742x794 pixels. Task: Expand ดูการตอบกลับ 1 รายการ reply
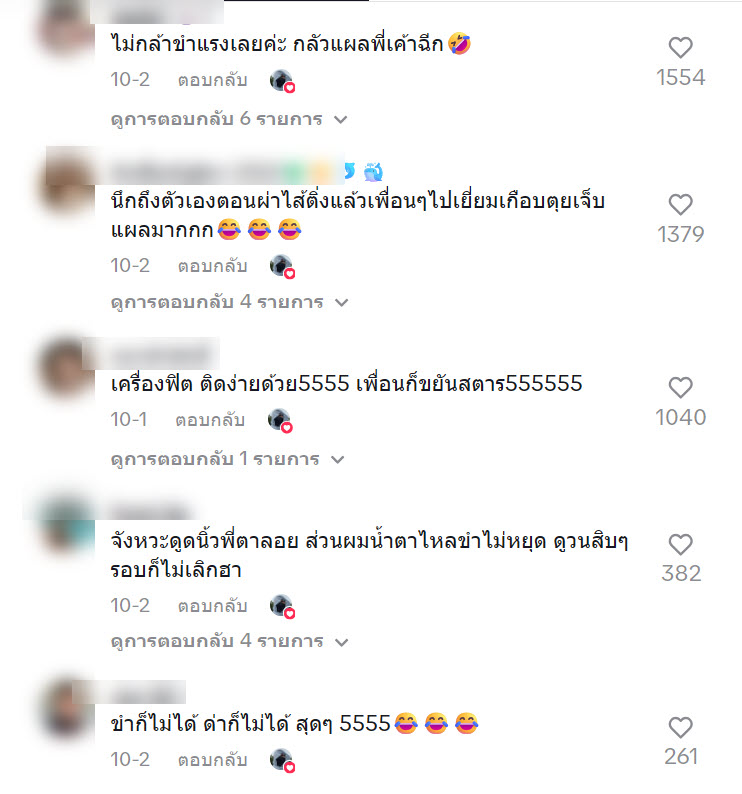tap(227, 459)
